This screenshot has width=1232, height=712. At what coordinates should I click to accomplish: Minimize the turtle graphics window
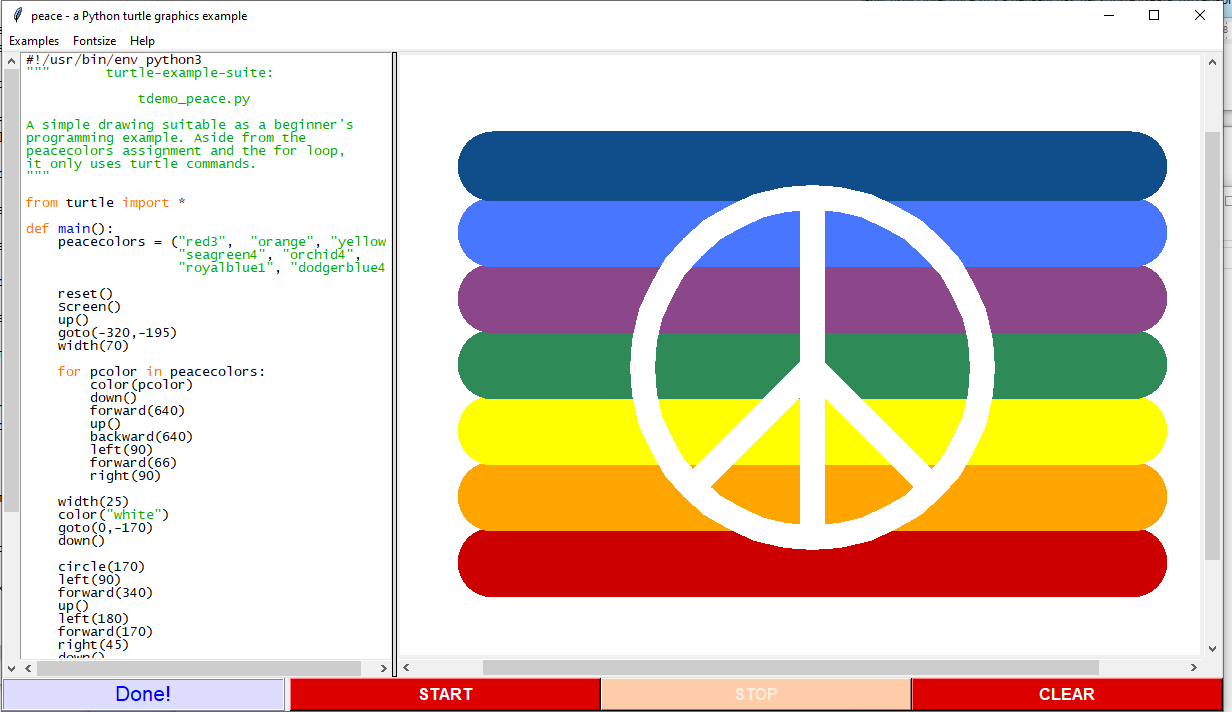[x=1108, y=16]
